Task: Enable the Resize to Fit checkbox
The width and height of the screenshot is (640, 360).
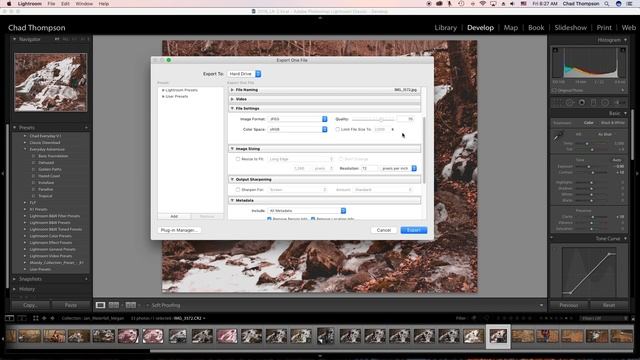Action: click(x=238, y=159)
